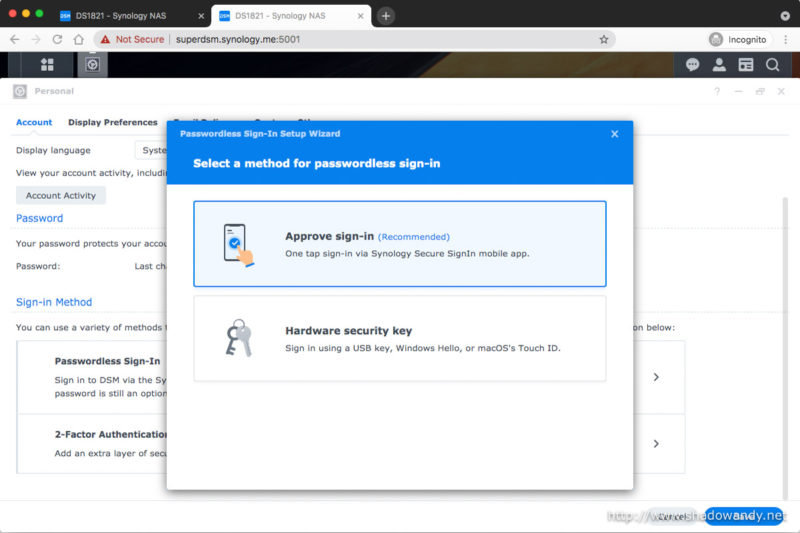Viewport: 800px width, 533px height.
Task: Open the DSM search magnifier icon
Action: tap(772, 65)
